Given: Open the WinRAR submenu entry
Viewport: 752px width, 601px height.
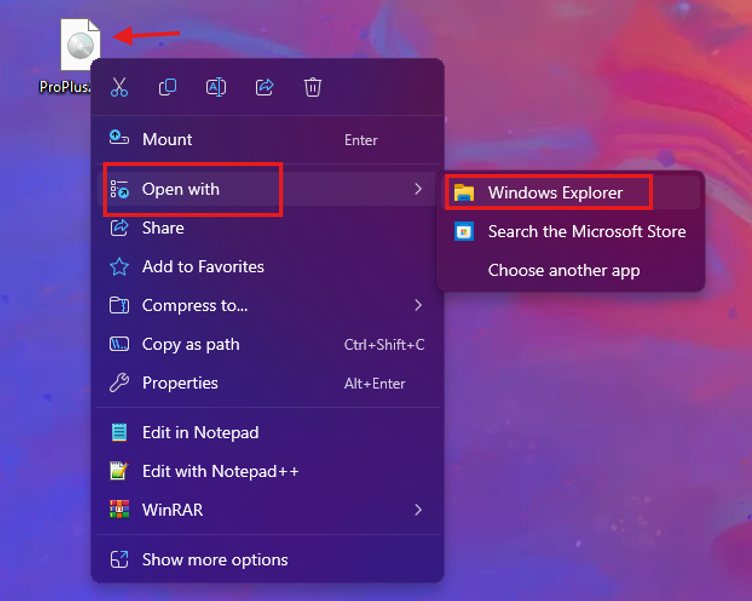Looking at the screenshot, I should point(267,510).
